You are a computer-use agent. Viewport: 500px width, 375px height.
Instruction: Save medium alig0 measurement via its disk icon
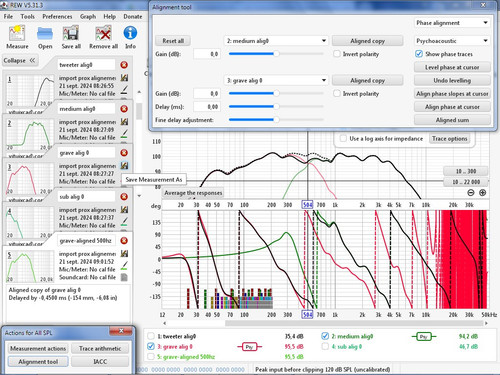click(124, 122)
